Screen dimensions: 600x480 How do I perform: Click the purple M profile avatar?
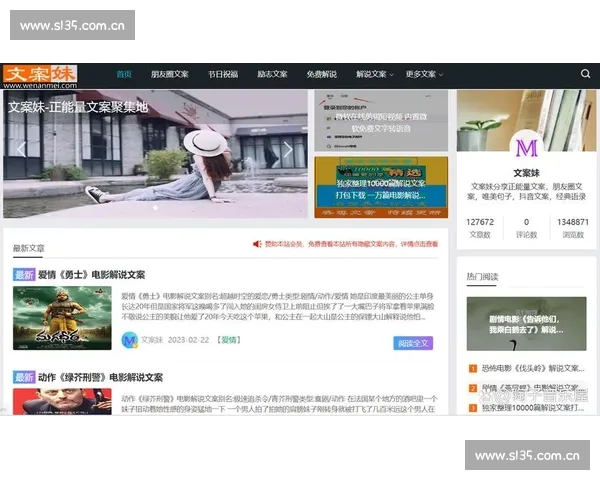click(526, 150)
